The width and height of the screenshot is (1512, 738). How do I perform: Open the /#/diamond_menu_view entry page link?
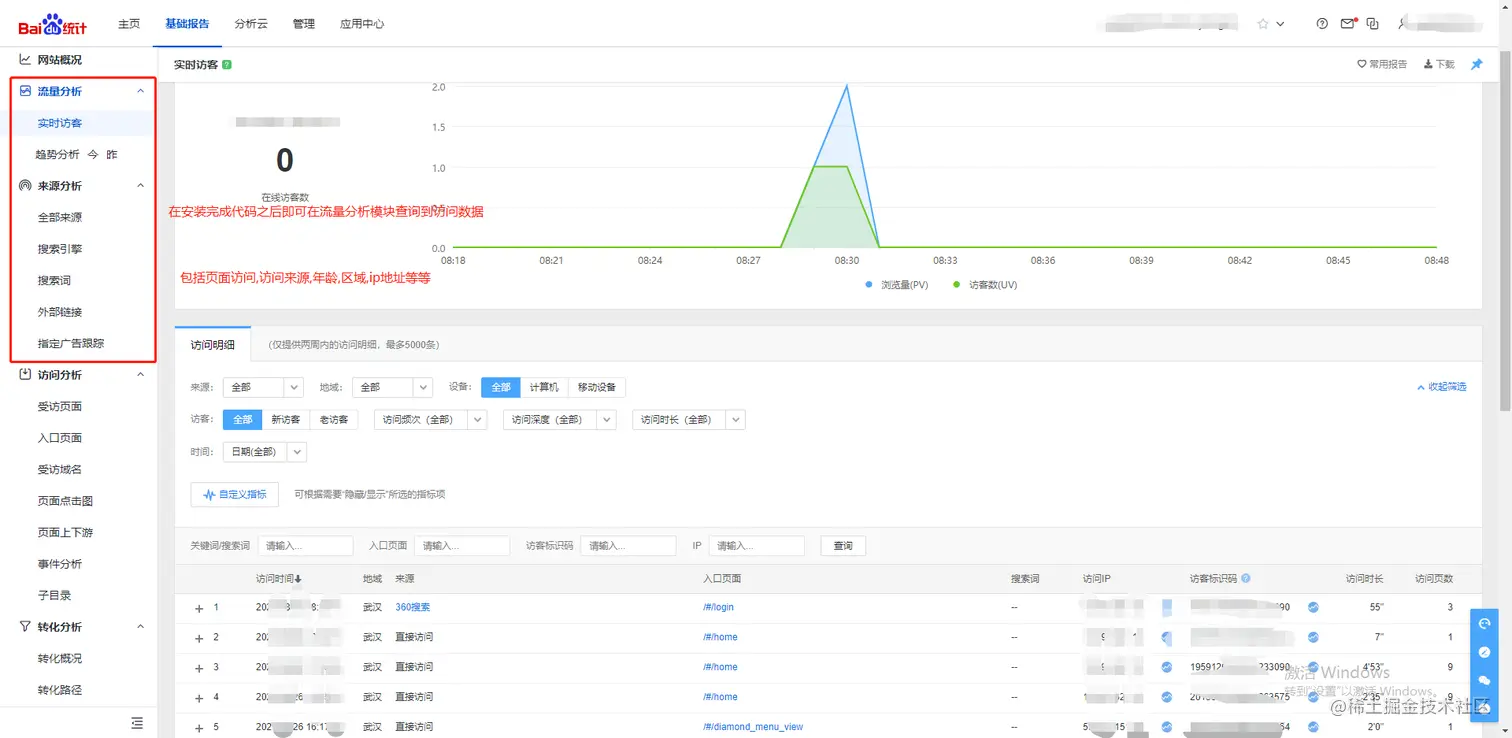(753, 727)
